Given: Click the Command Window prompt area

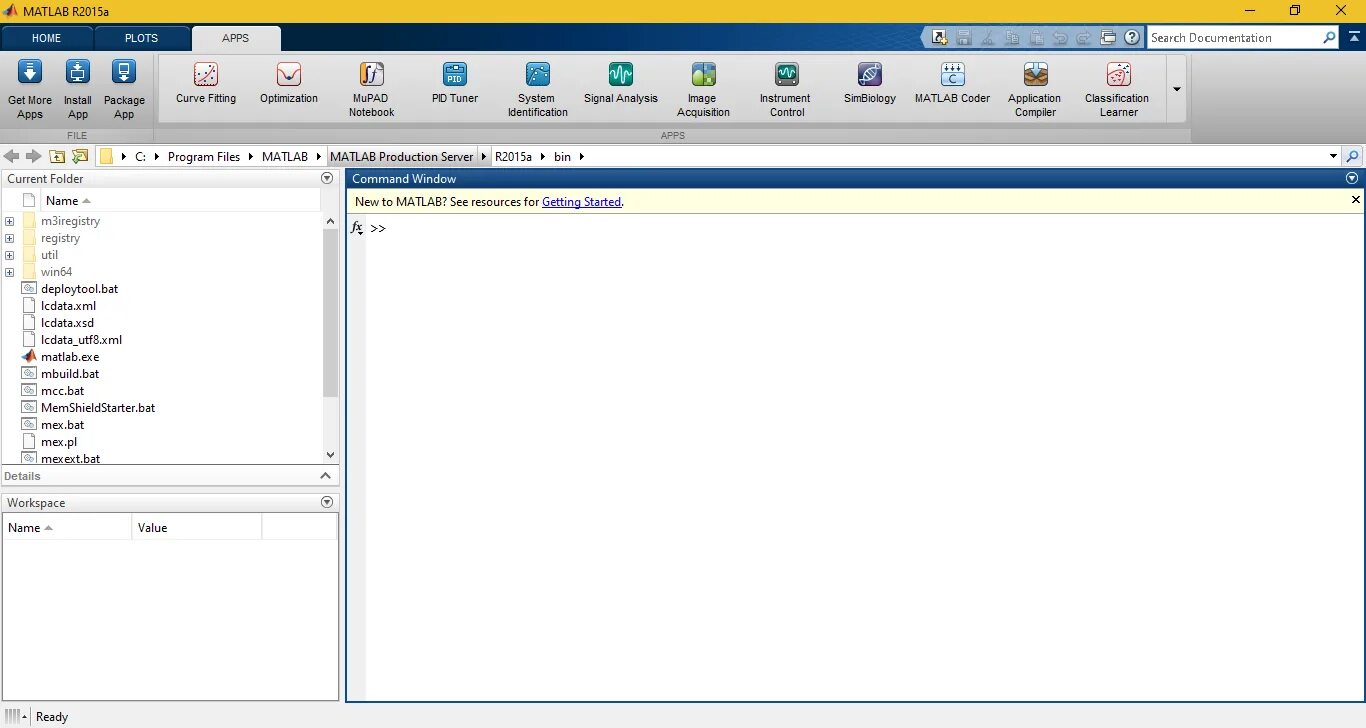Looking at the screenshot, I should tap(864, 460).
